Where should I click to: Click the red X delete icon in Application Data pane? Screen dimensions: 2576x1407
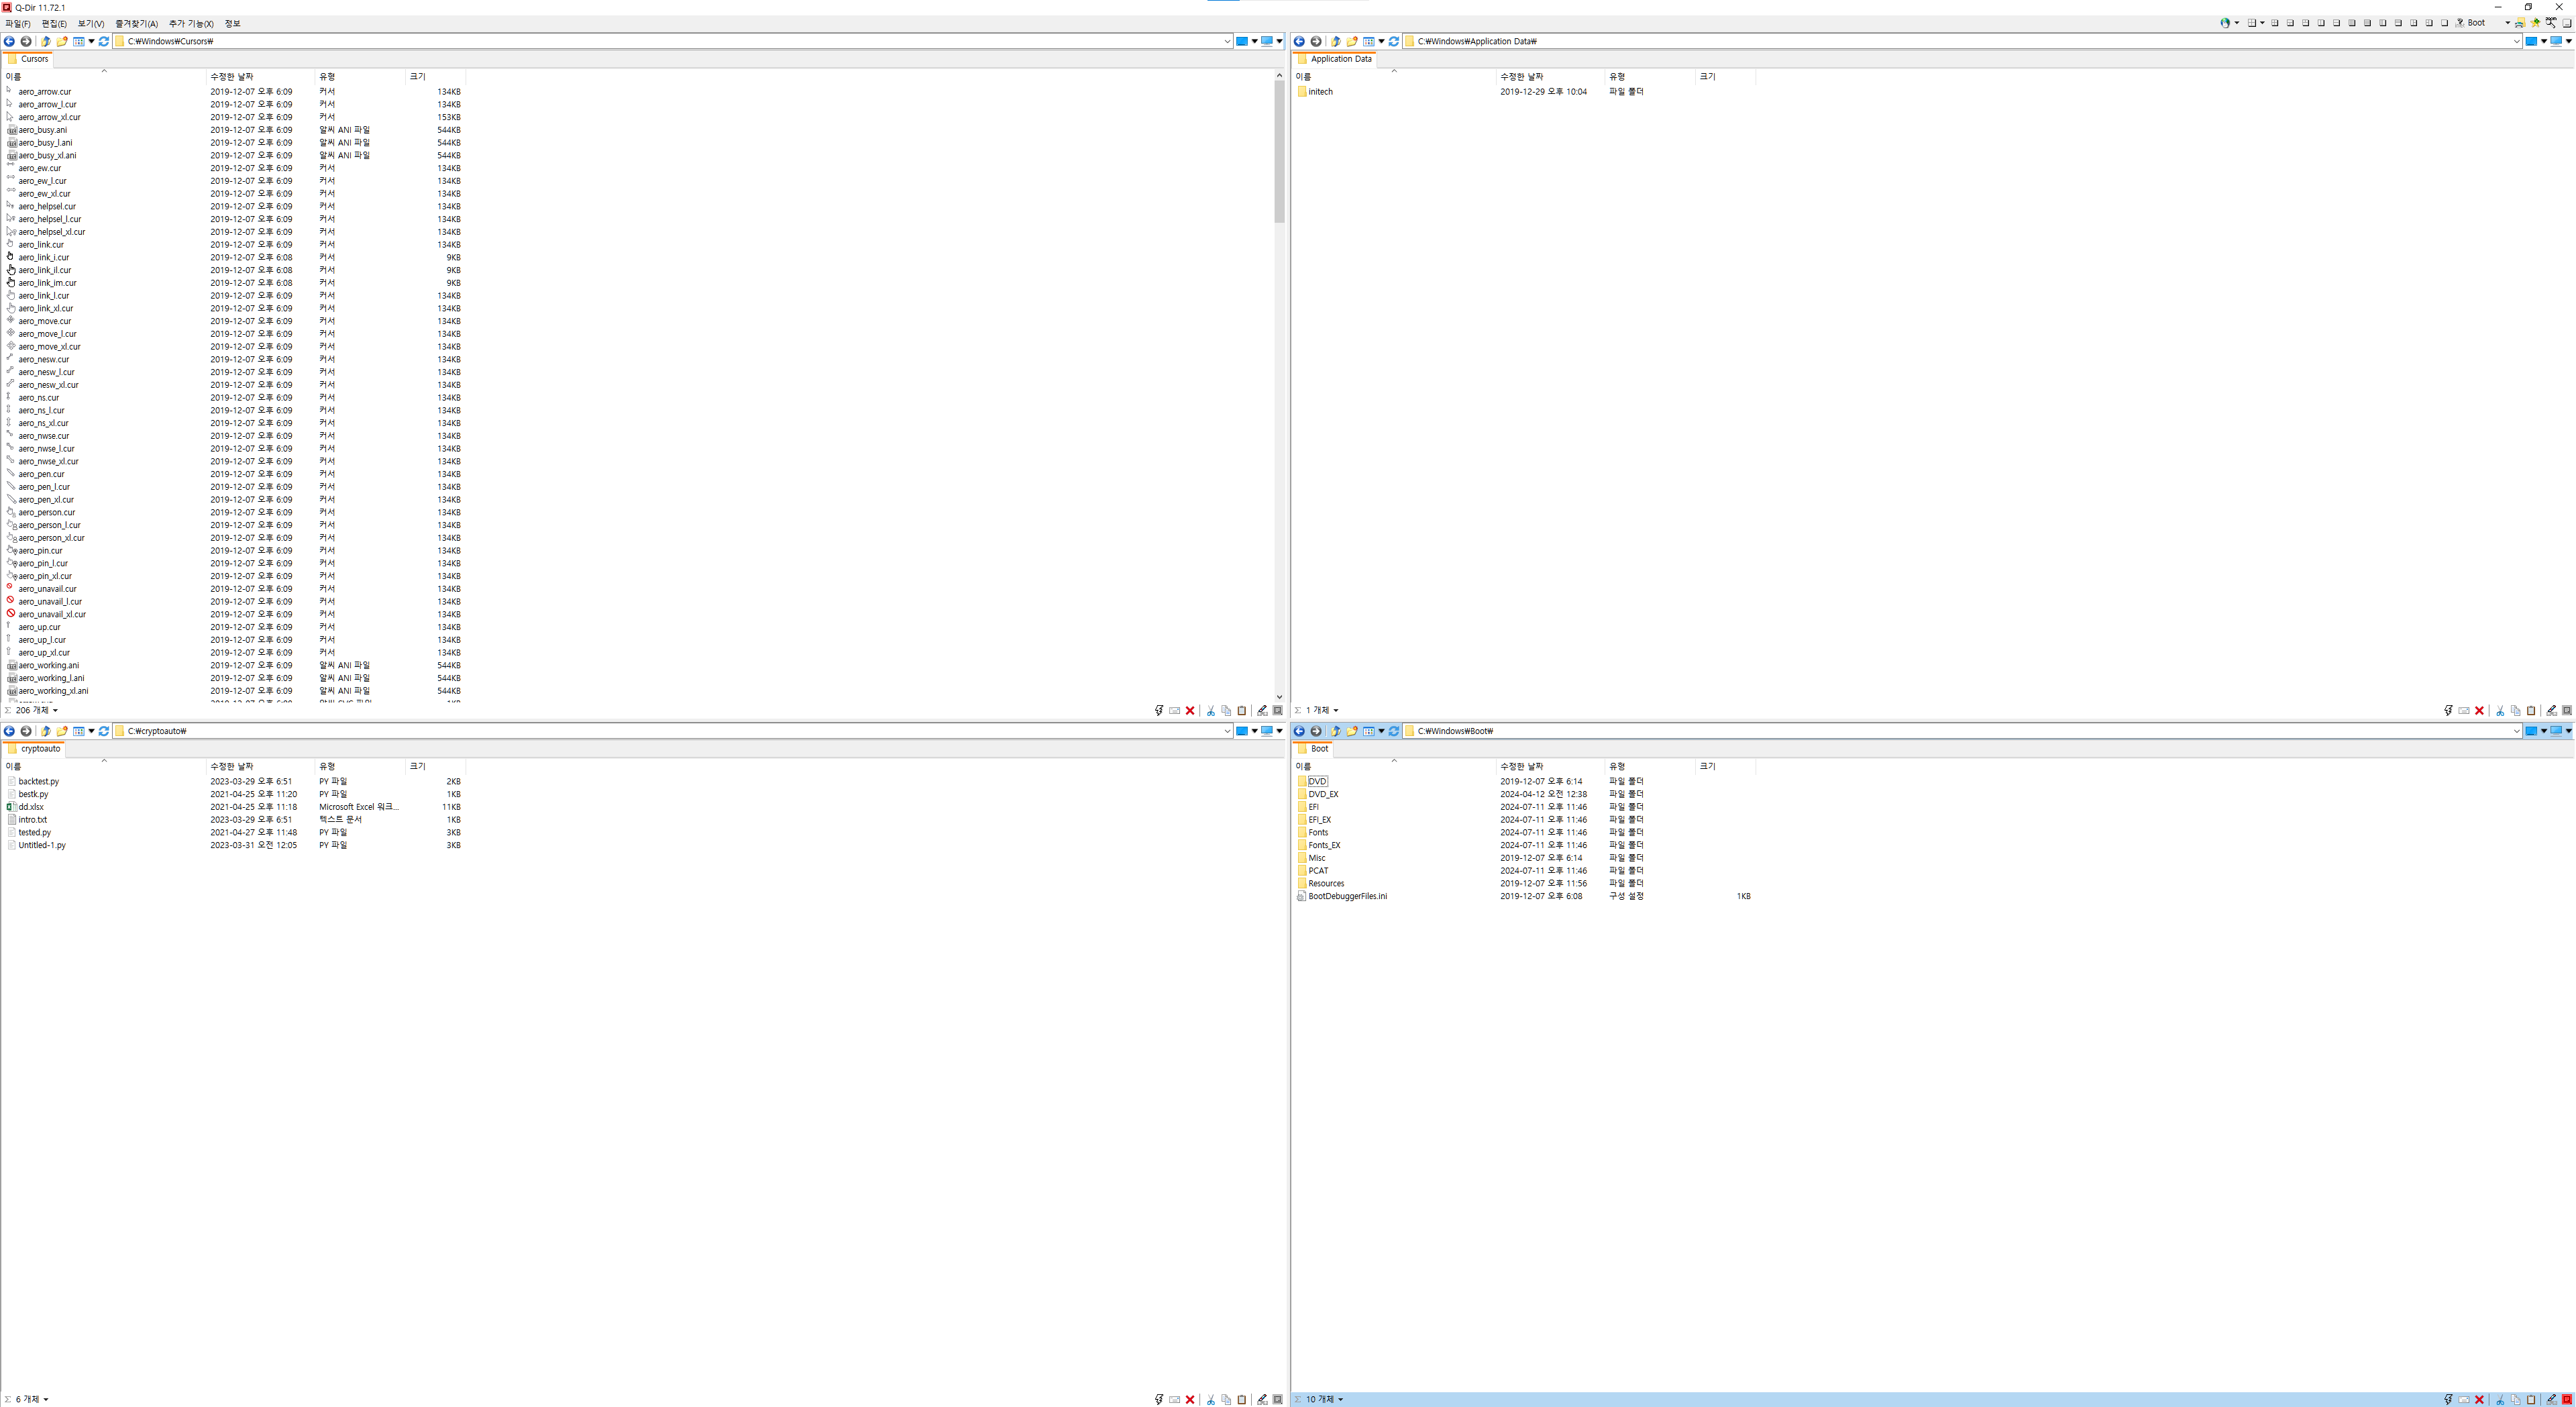[2479, 711]
